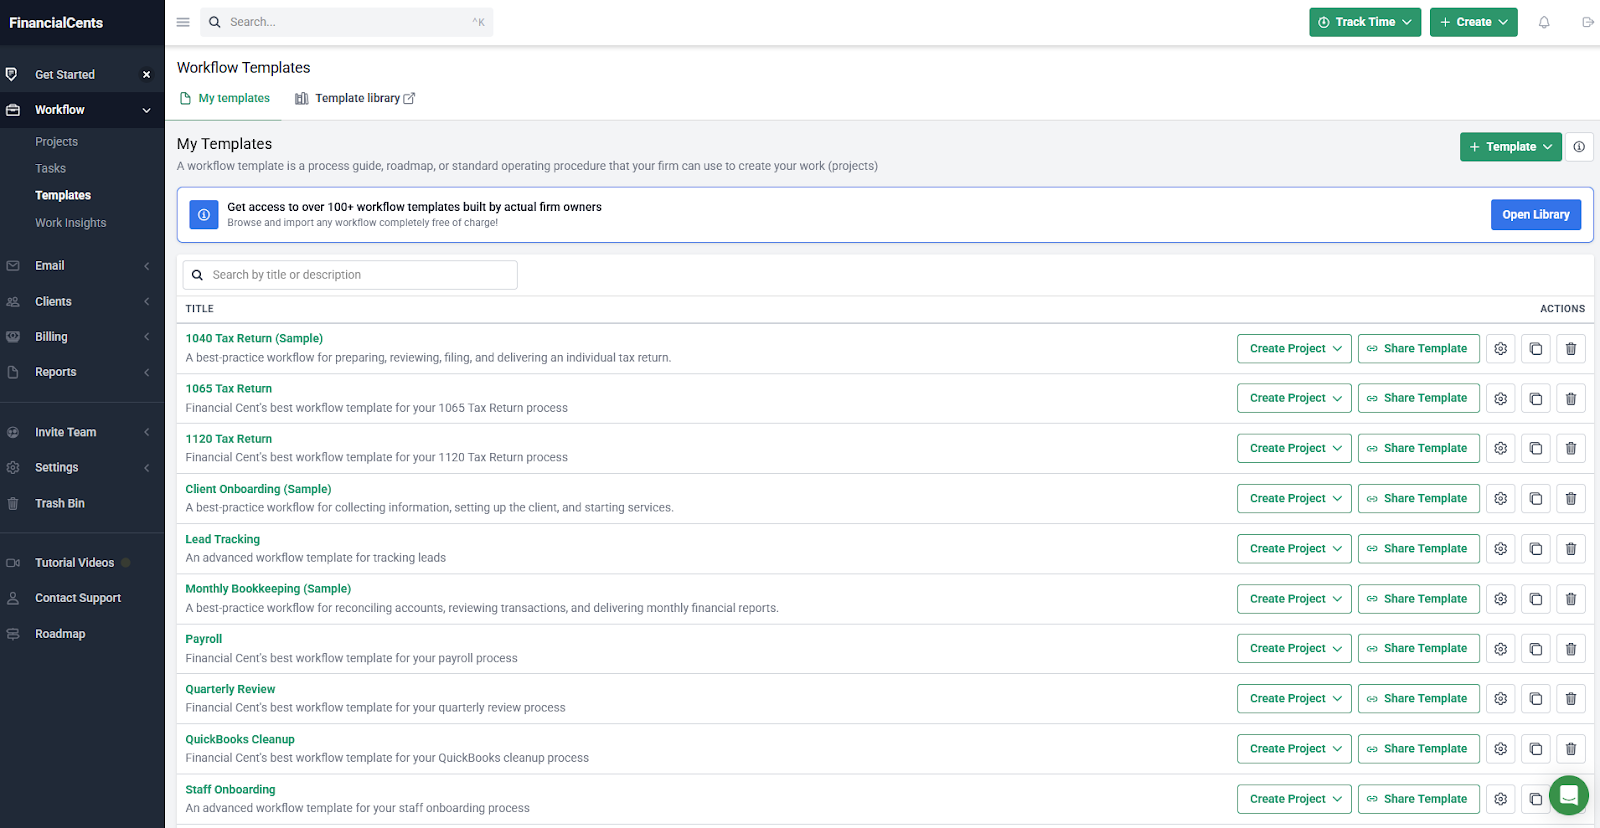Switch to My templates tab
Screen dimensions: 1600x828
[225, 98]
